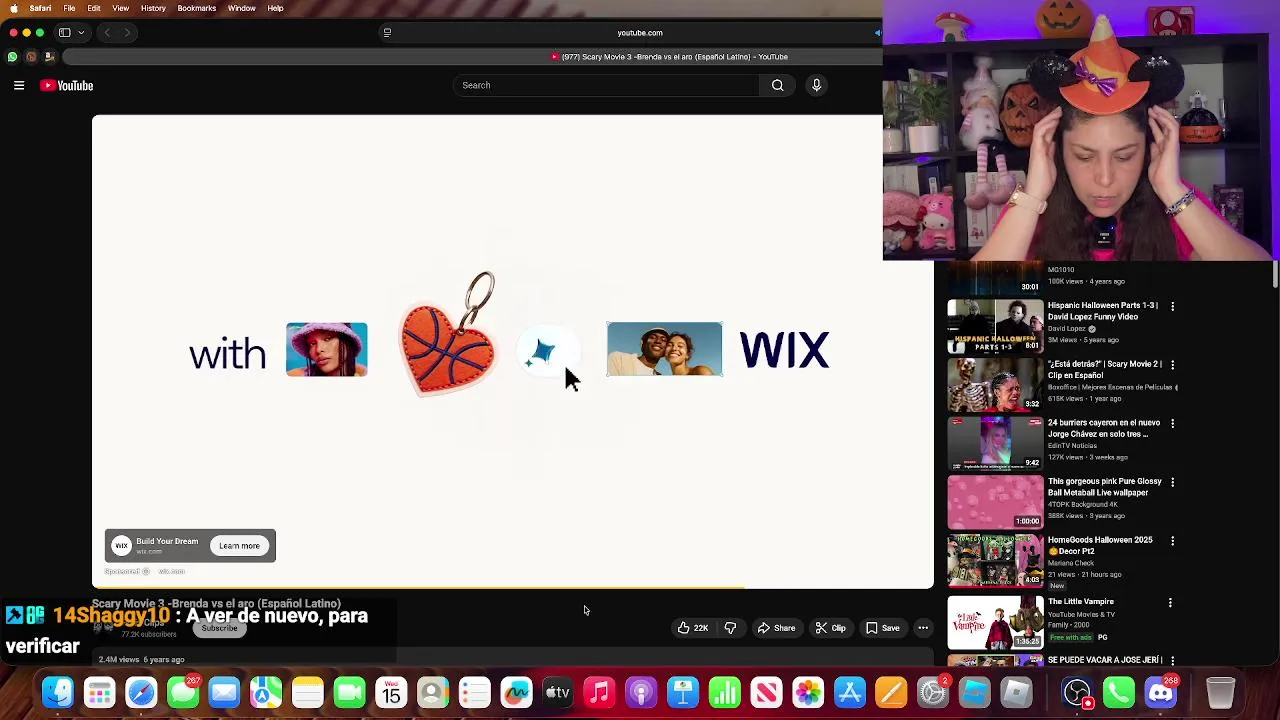Screen dimensions: 1280x720
Task: Save the video to a playlist
Action: tap(882, 628)
